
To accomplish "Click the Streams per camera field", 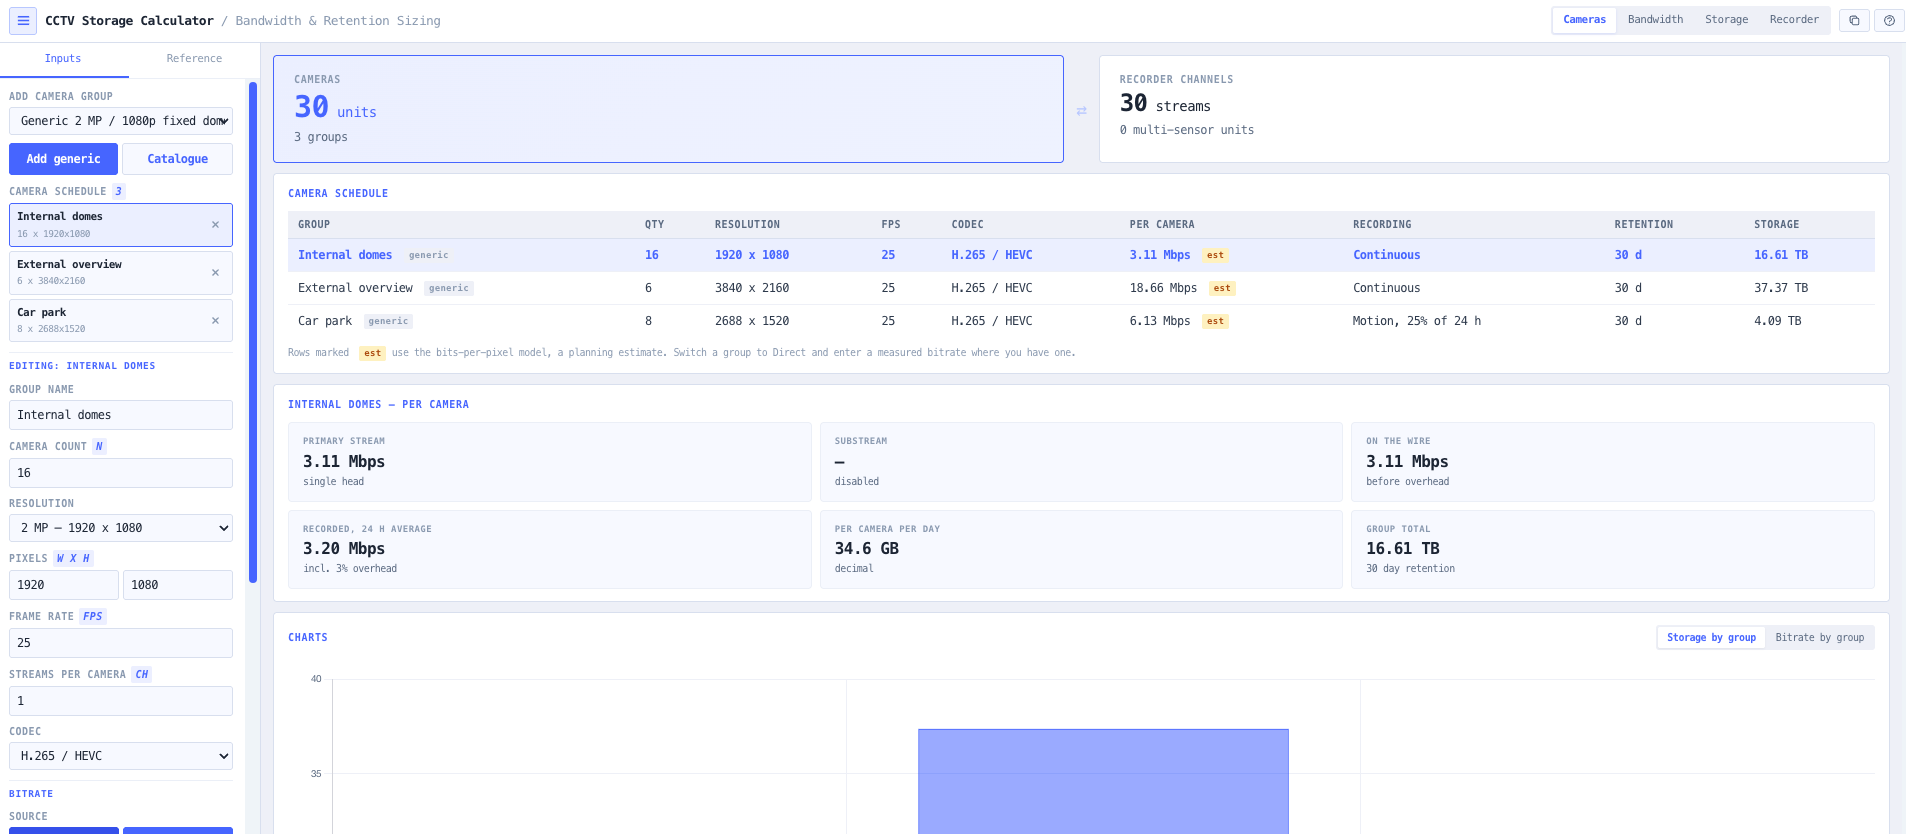I will (121, 701).
